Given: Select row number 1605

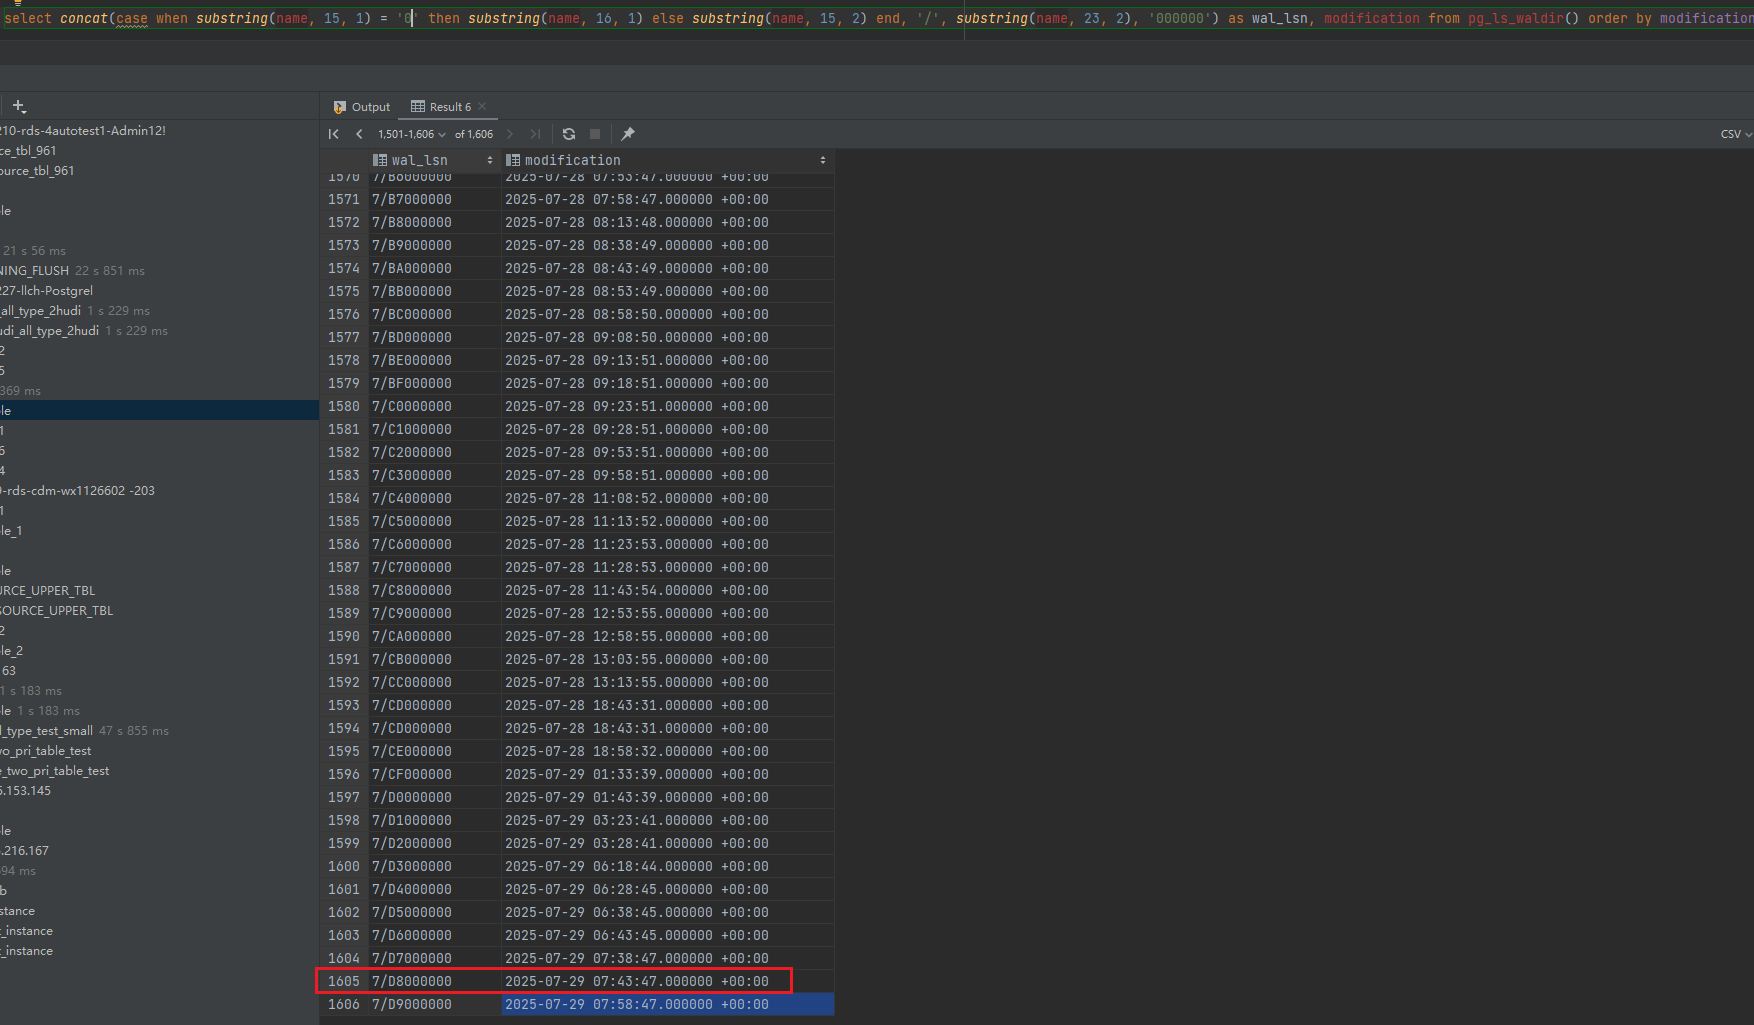Looking at the screenshot, I should tap(344, 982).
